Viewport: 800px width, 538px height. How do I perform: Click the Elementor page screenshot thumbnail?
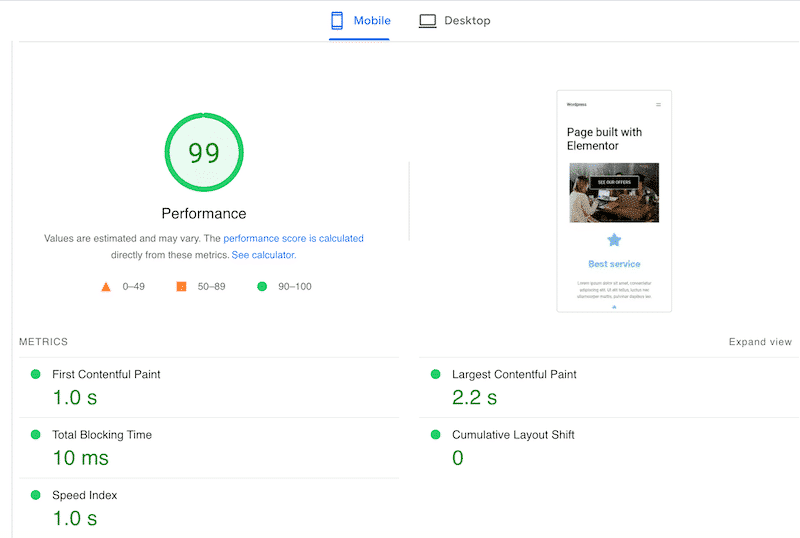tap(614, 201)
